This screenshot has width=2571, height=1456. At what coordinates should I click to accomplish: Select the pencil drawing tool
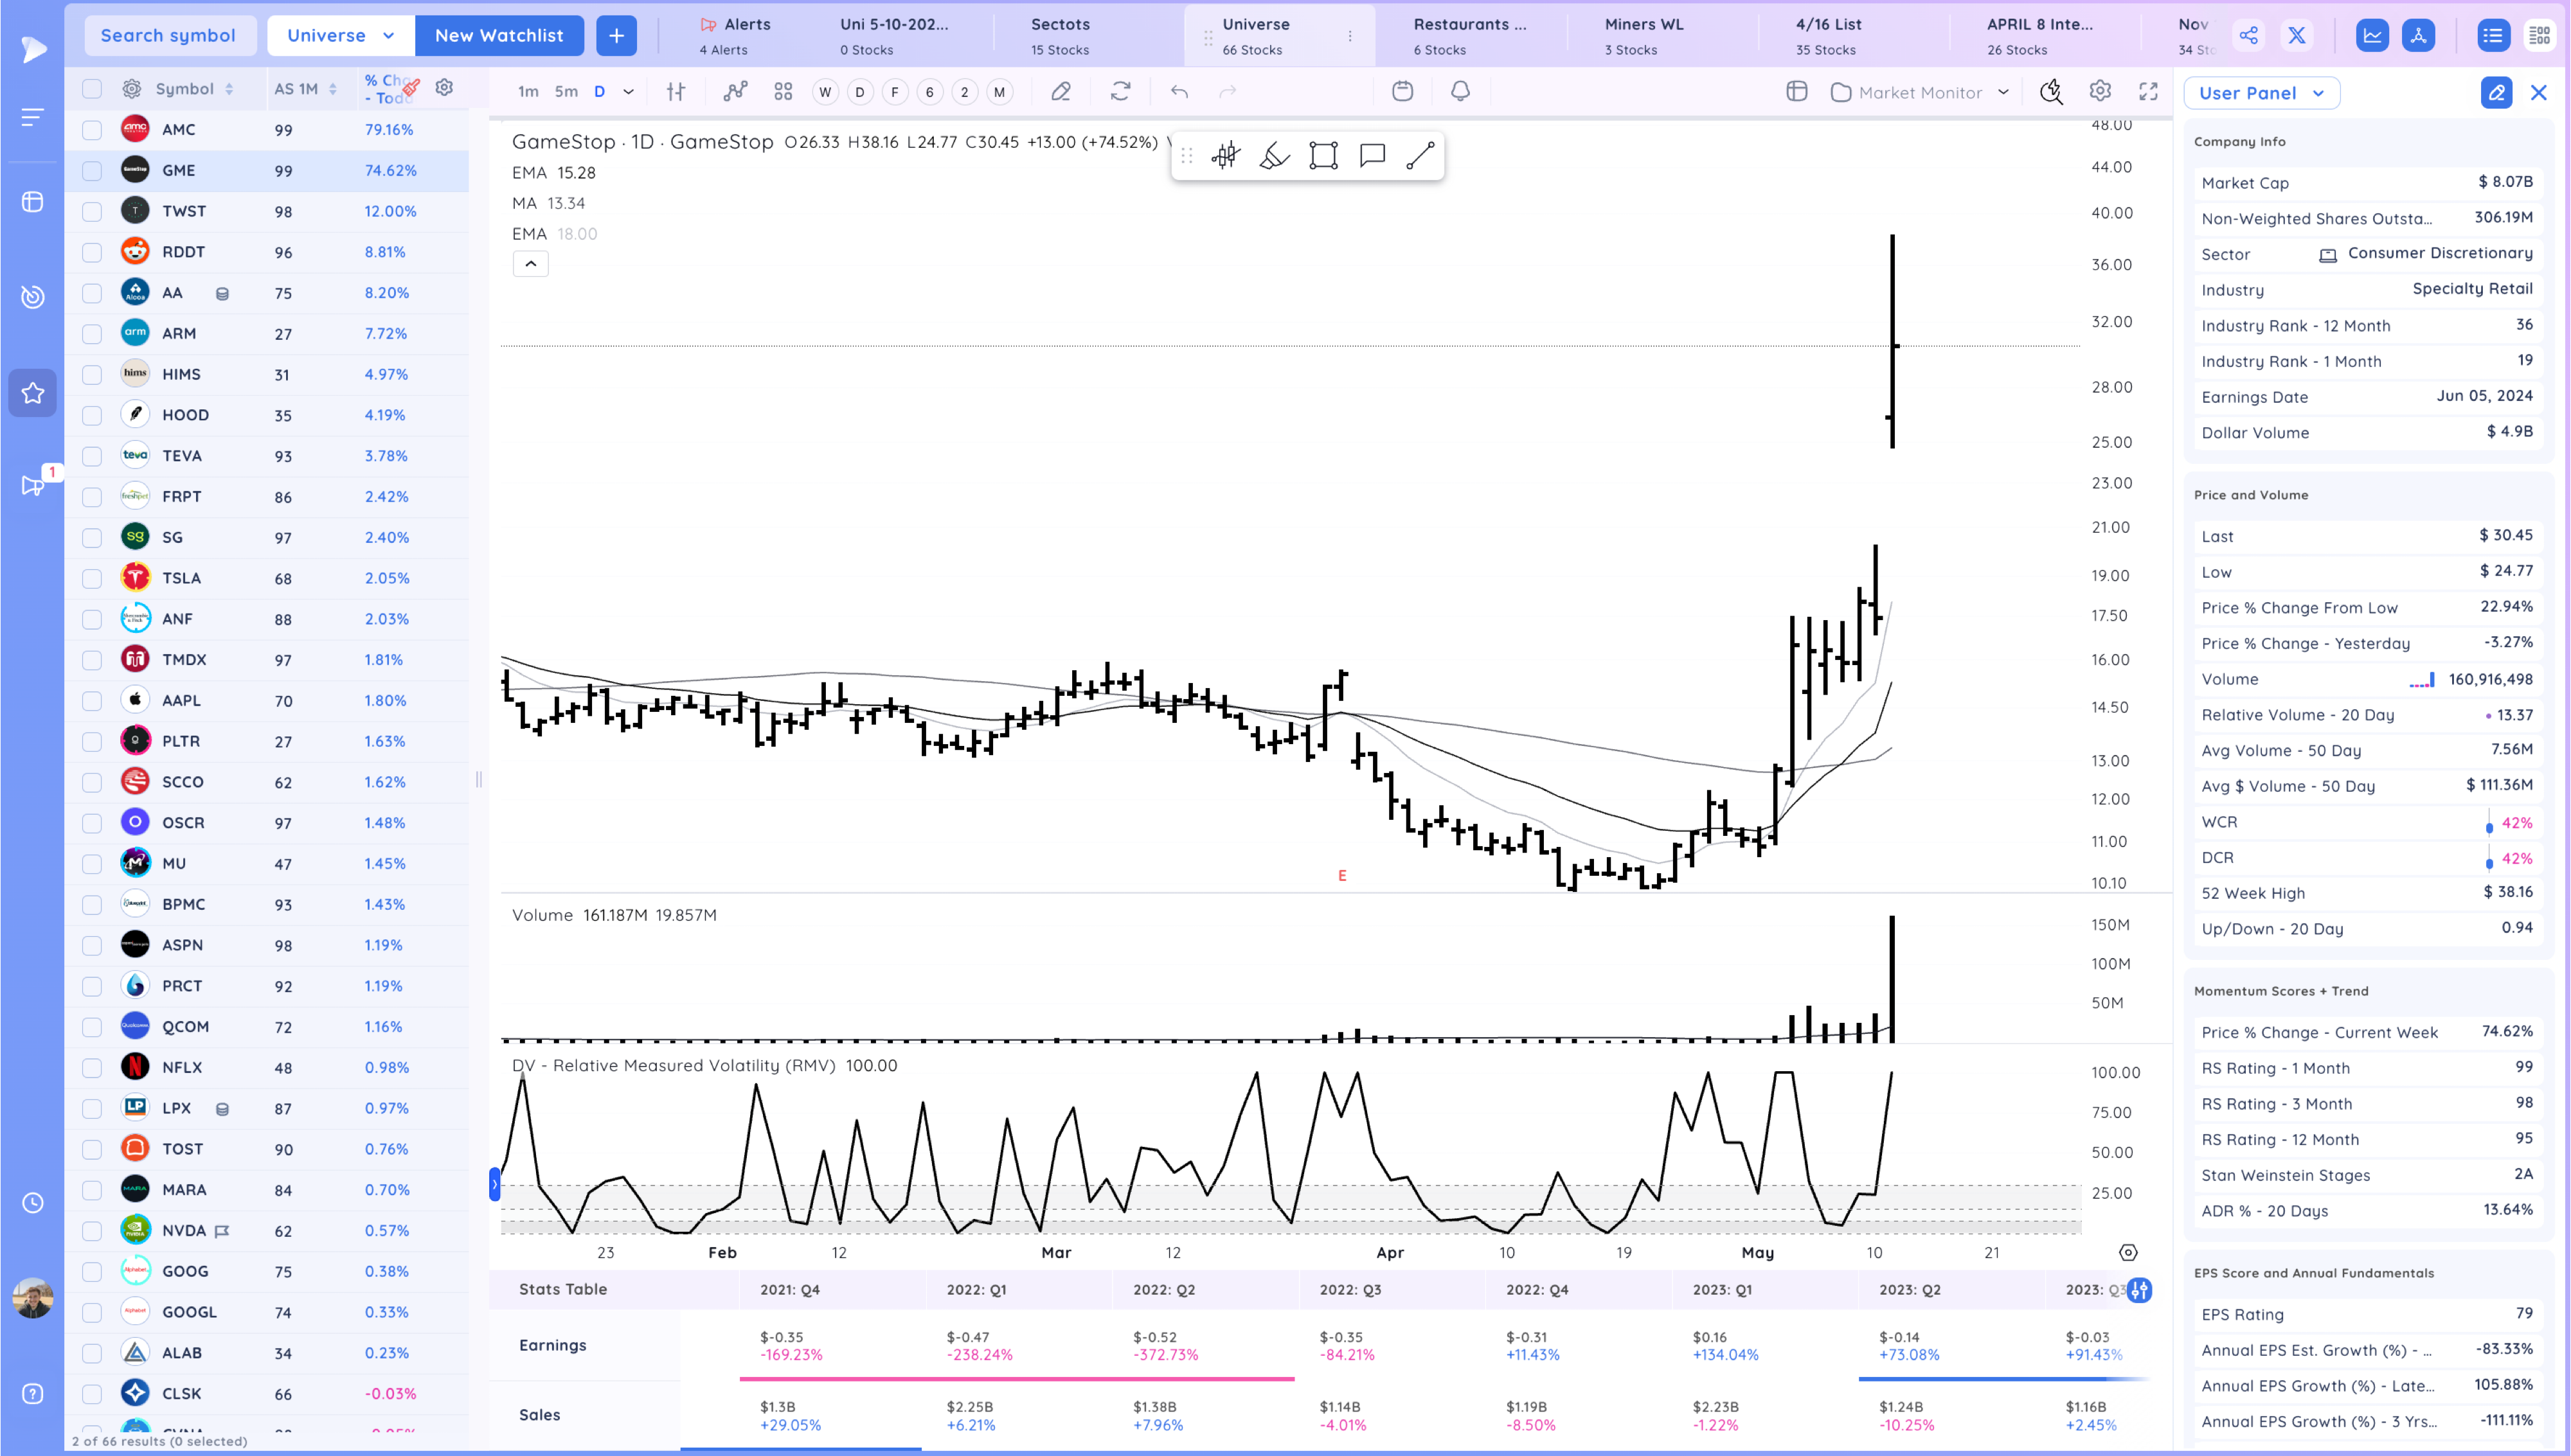[x=1061, y=92]
